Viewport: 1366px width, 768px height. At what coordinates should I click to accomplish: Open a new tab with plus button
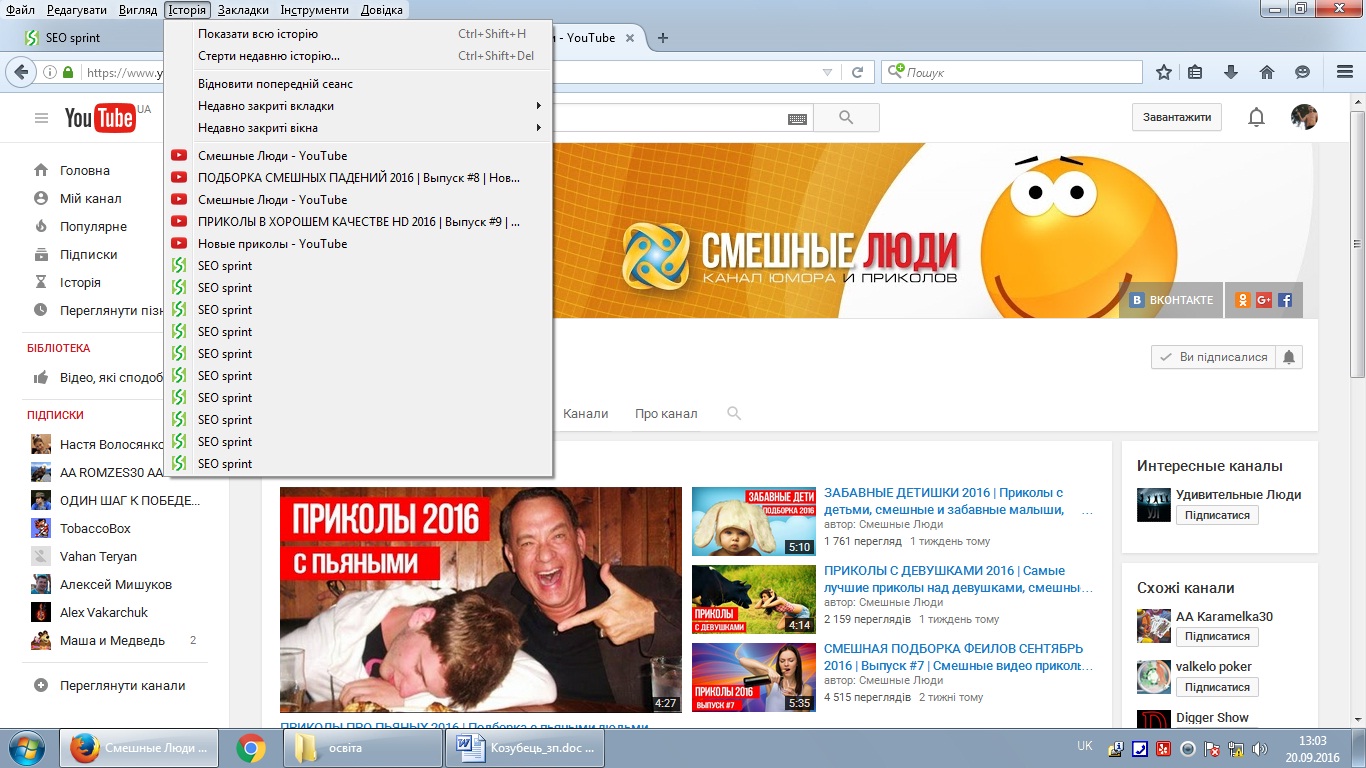(662, 38)
